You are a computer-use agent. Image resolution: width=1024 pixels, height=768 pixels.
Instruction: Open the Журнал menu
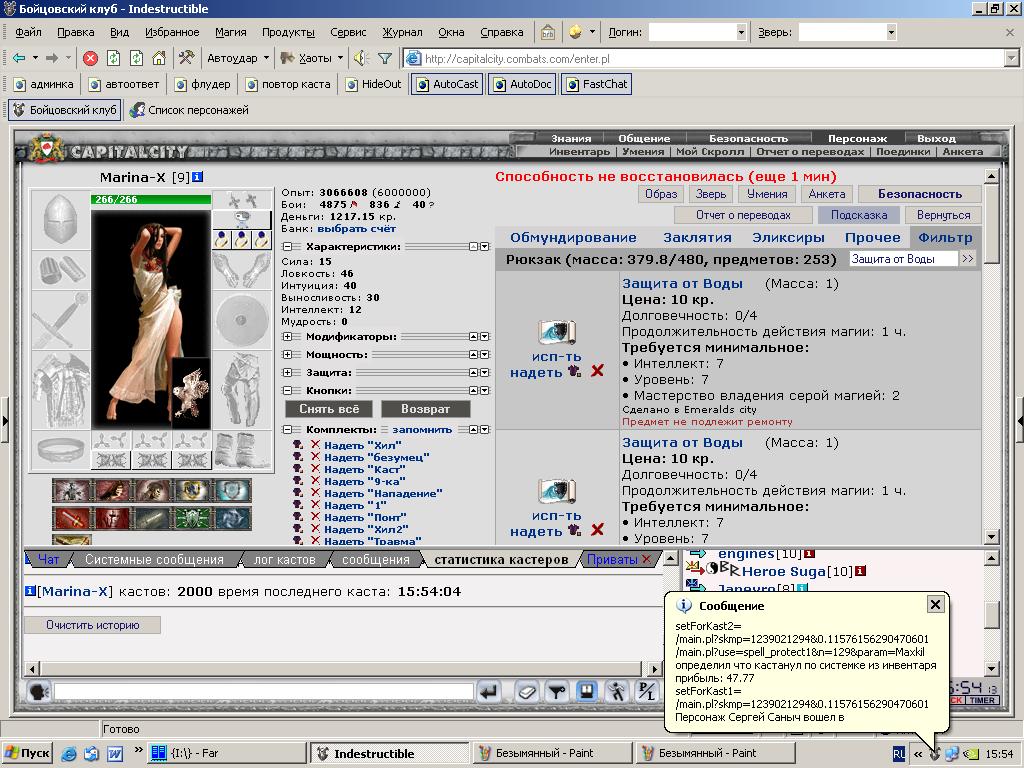tap(402, 32)
